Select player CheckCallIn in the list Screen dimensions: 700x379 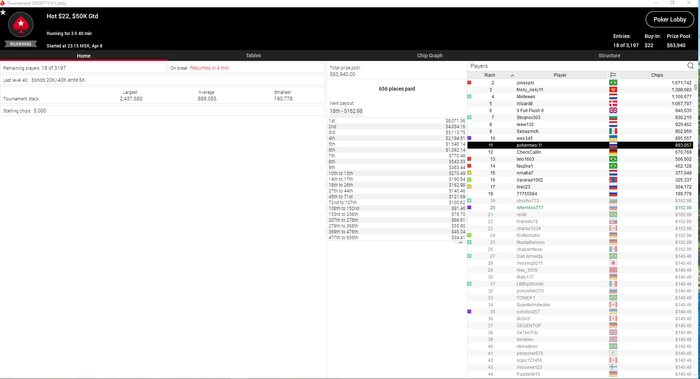click(x=529, y=152)
